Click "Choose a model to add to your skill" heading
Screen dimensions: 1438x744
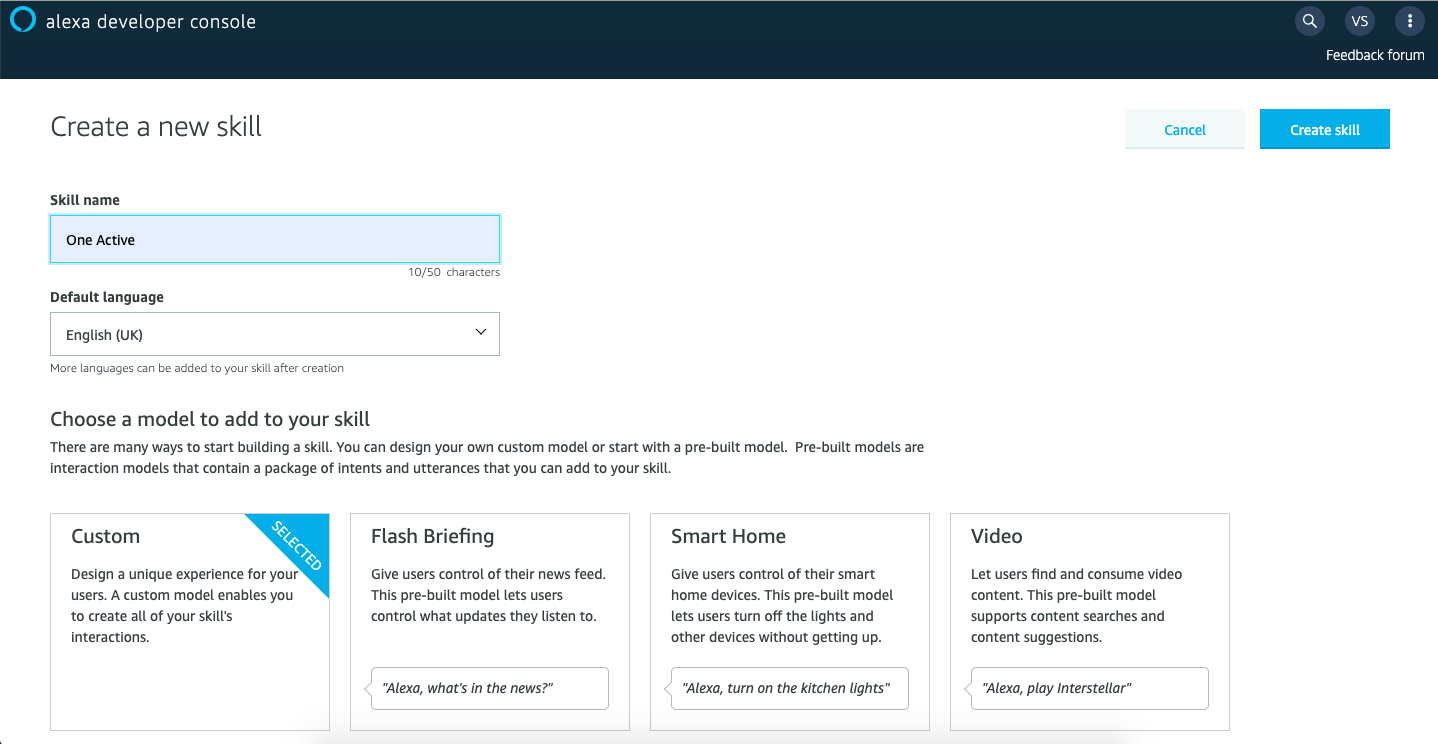click(x=210, y=419)
